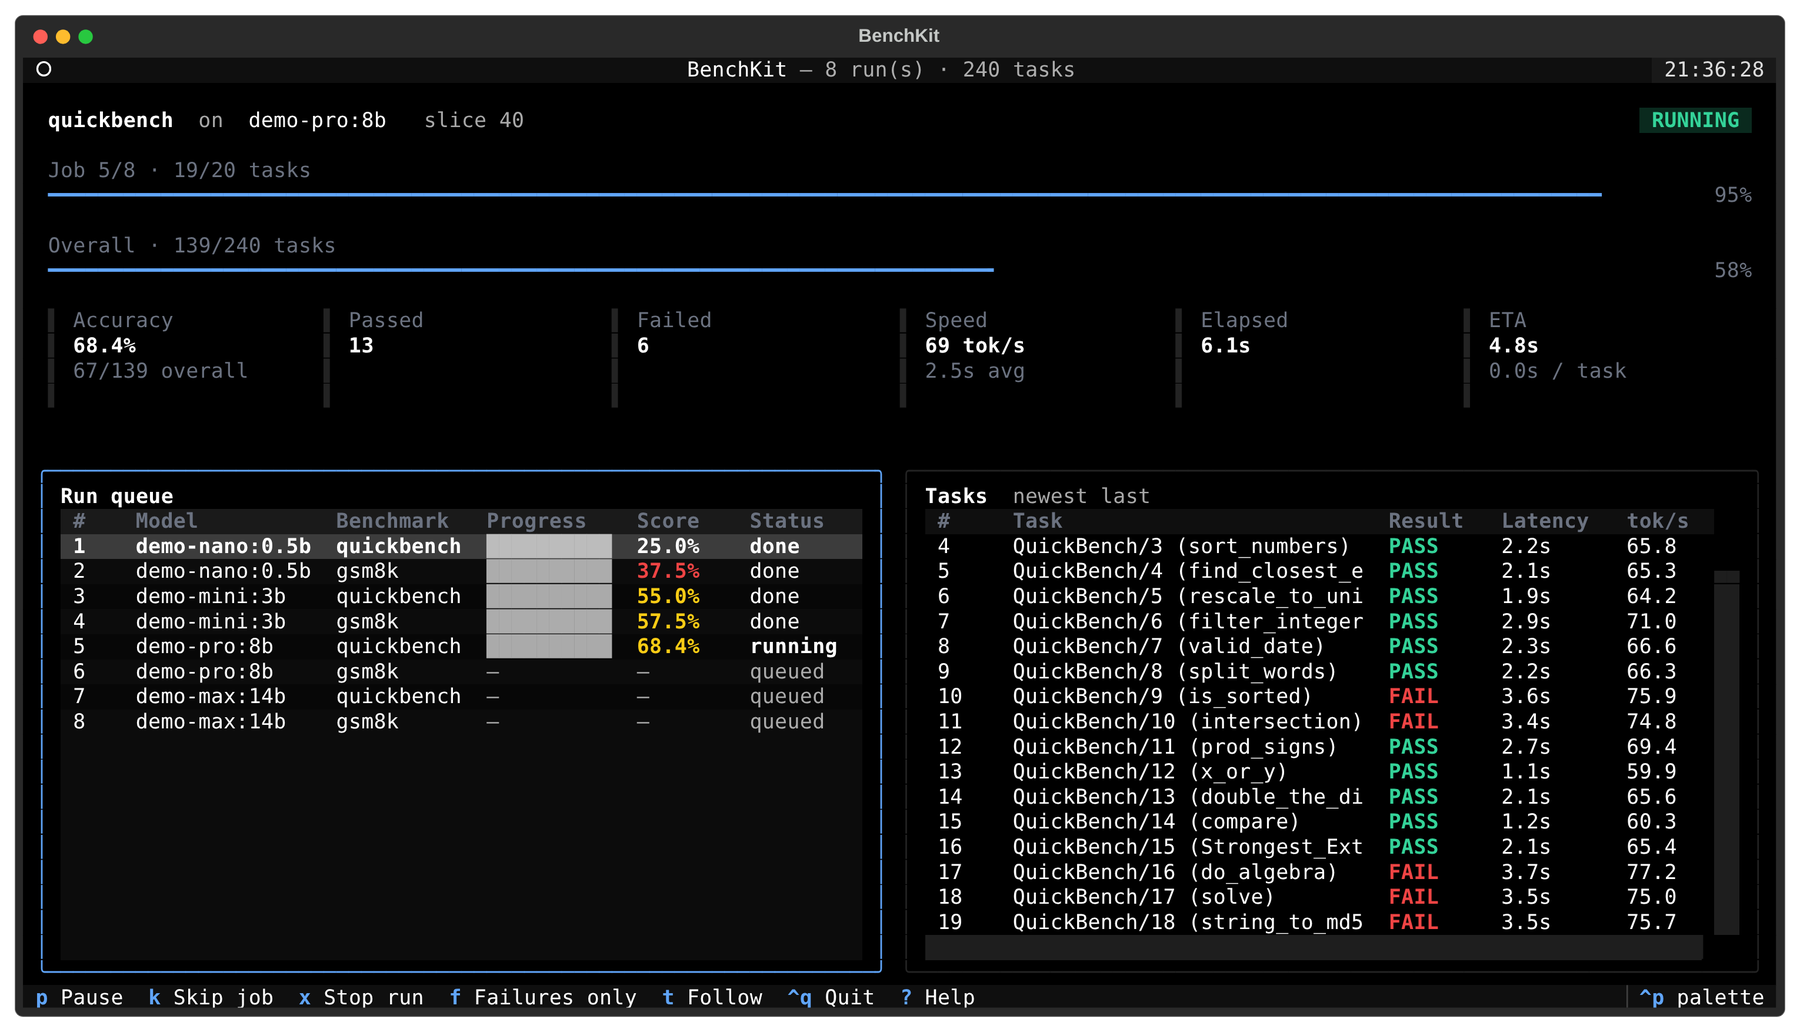Click the Result column header
1800x1032 pixels.
tap(1425, 521)
